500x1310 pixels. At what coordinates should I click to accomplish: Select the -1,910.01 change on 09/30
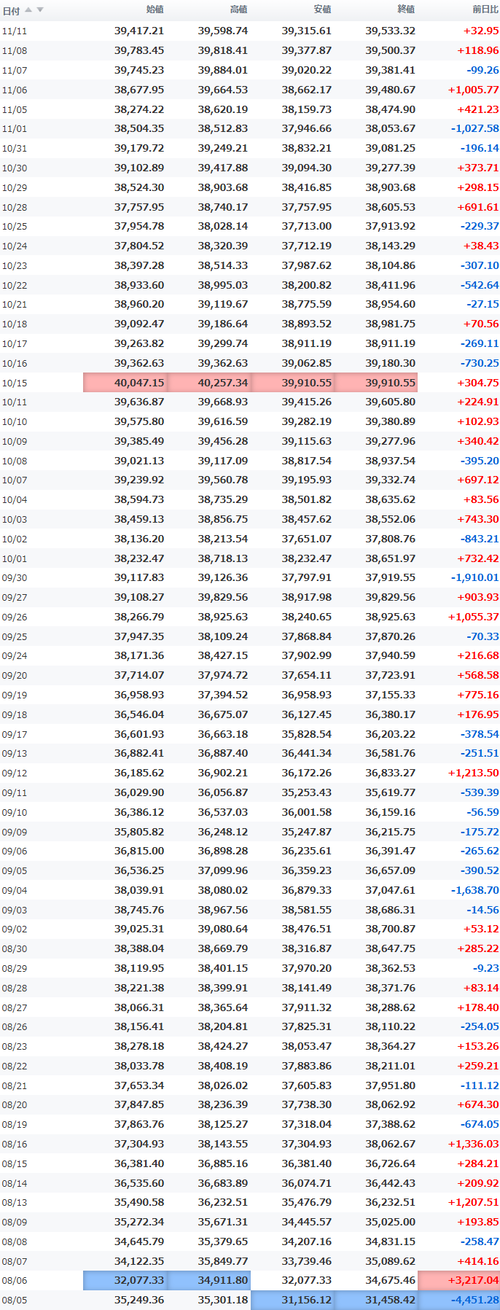point(475,577)
